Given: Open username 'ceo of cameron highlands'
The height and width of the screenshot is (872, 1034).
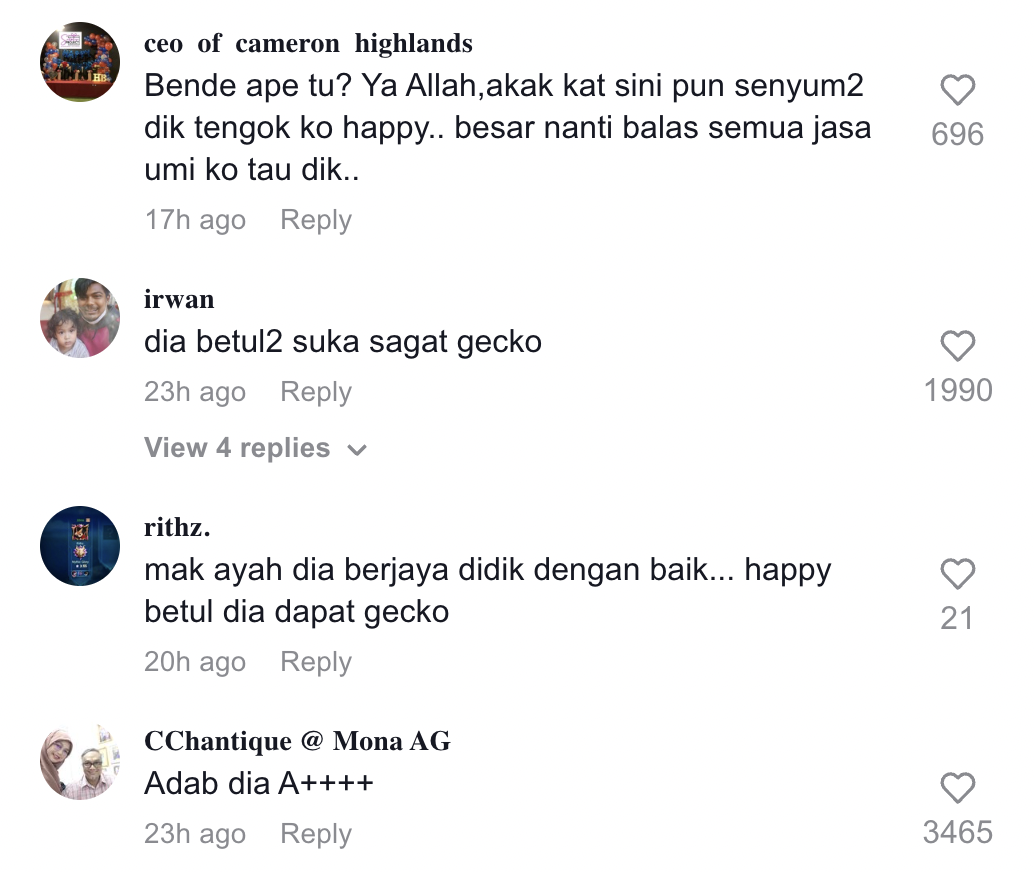Looking at the screenshot, I should pos(308,44).
